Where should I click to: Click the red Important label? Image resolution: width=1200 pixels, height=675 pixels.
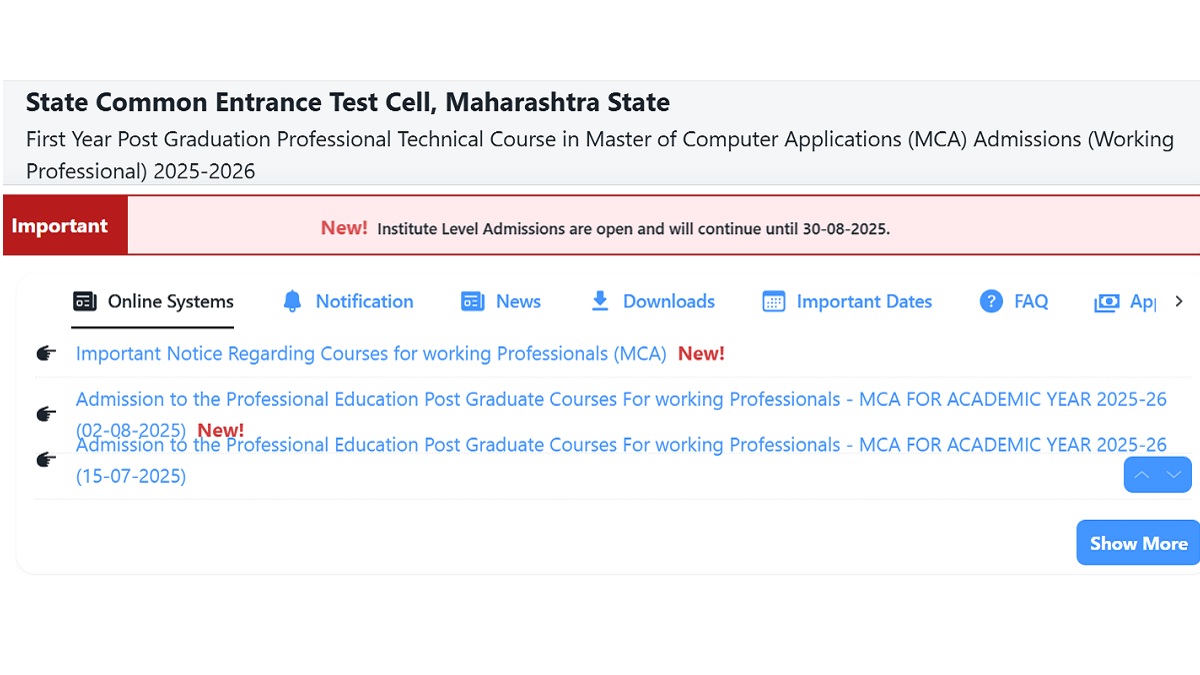tap(60, 226)
